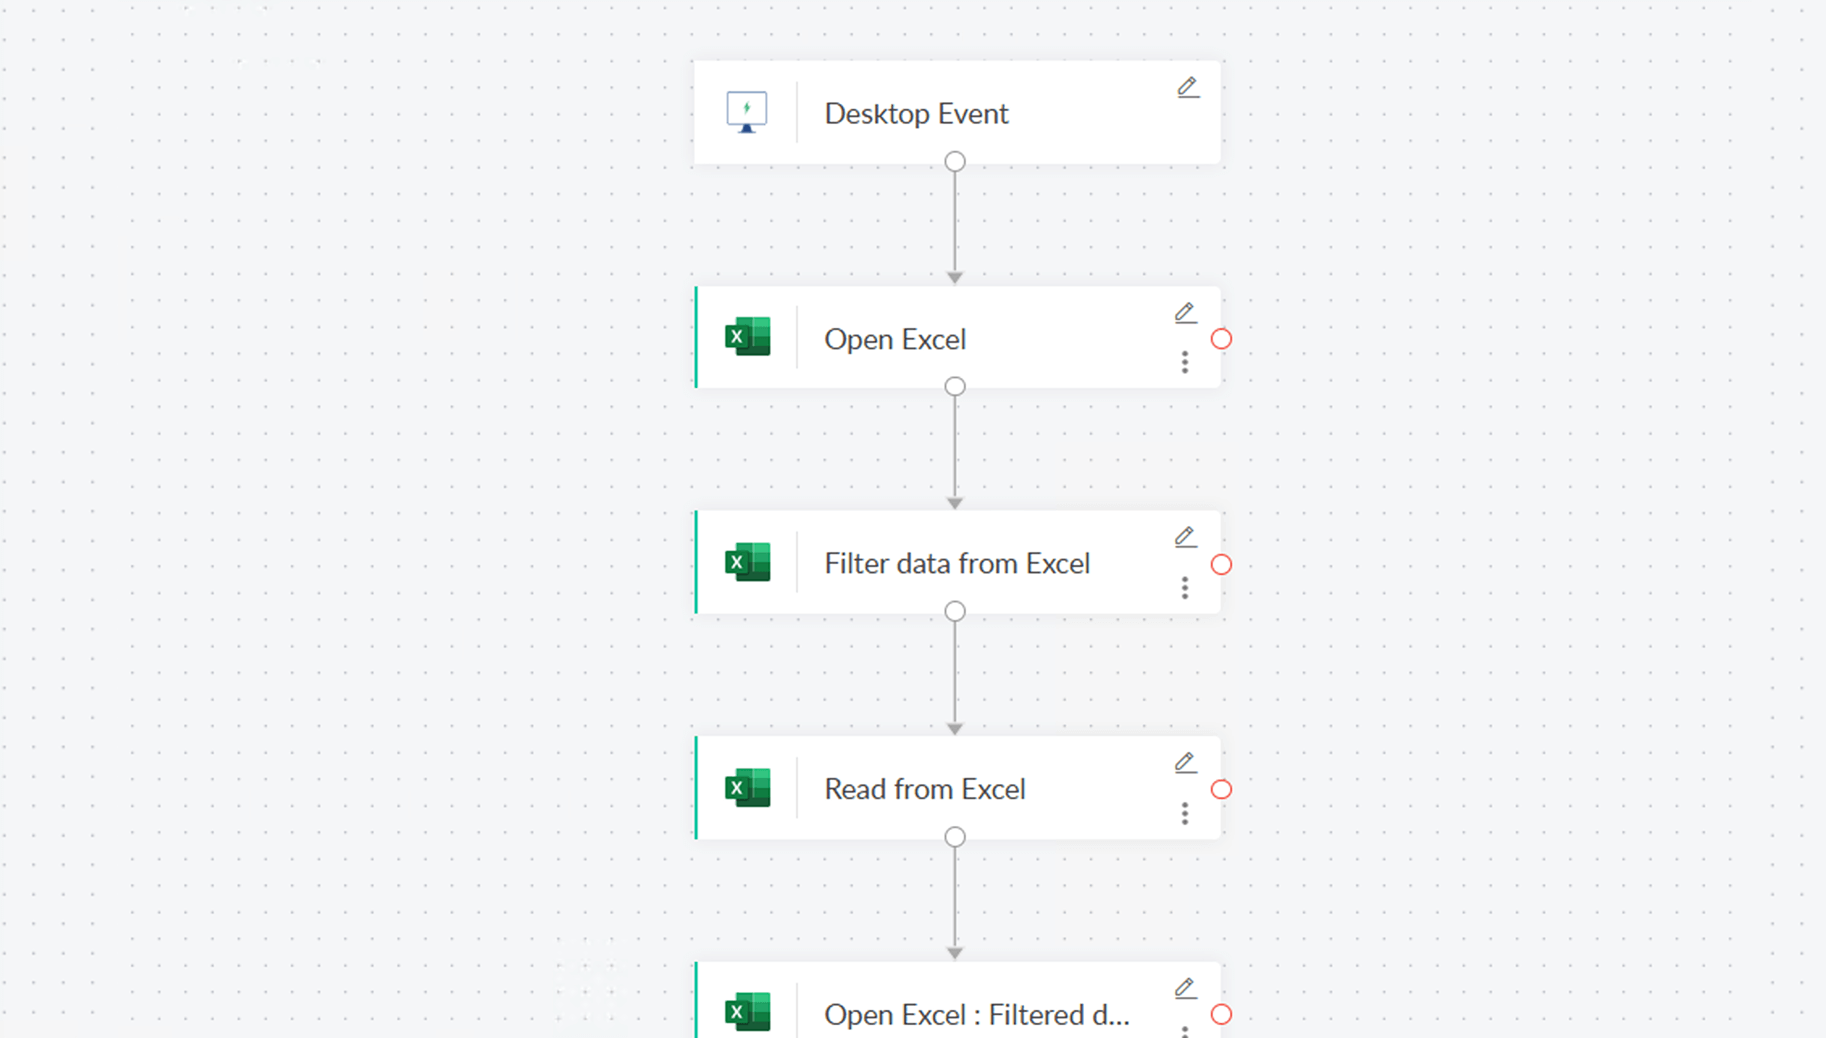
Task: Click the connector circle below Read from Excel
Action: coord(954,836)
